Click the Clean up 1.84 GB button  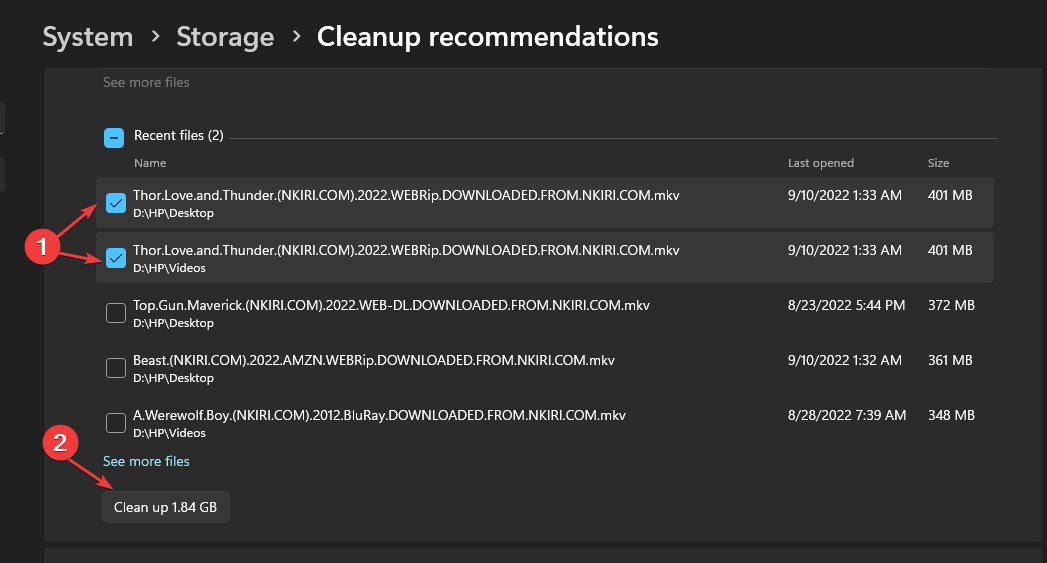pyautogui.click(x=166, y=507)
